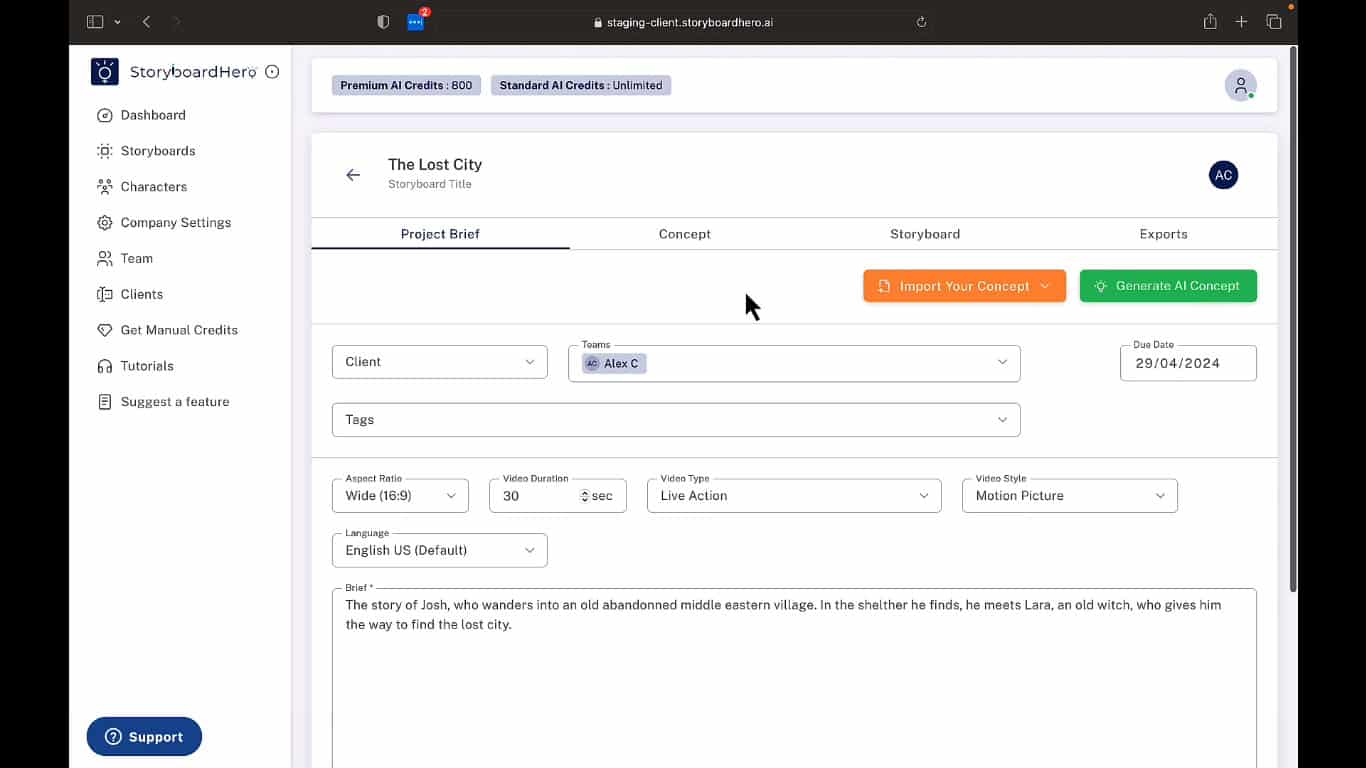This screenshot has height=768, width=1366.
Task: Click Generate AI Concept button
Action: [1168, 286]
